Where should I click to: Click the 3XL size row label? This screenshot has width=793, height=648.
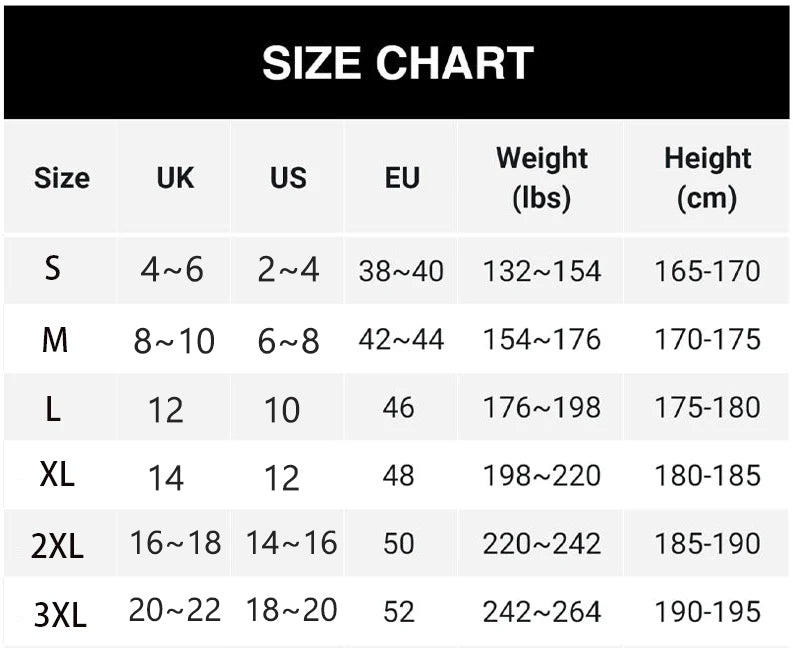click(60, 615)
